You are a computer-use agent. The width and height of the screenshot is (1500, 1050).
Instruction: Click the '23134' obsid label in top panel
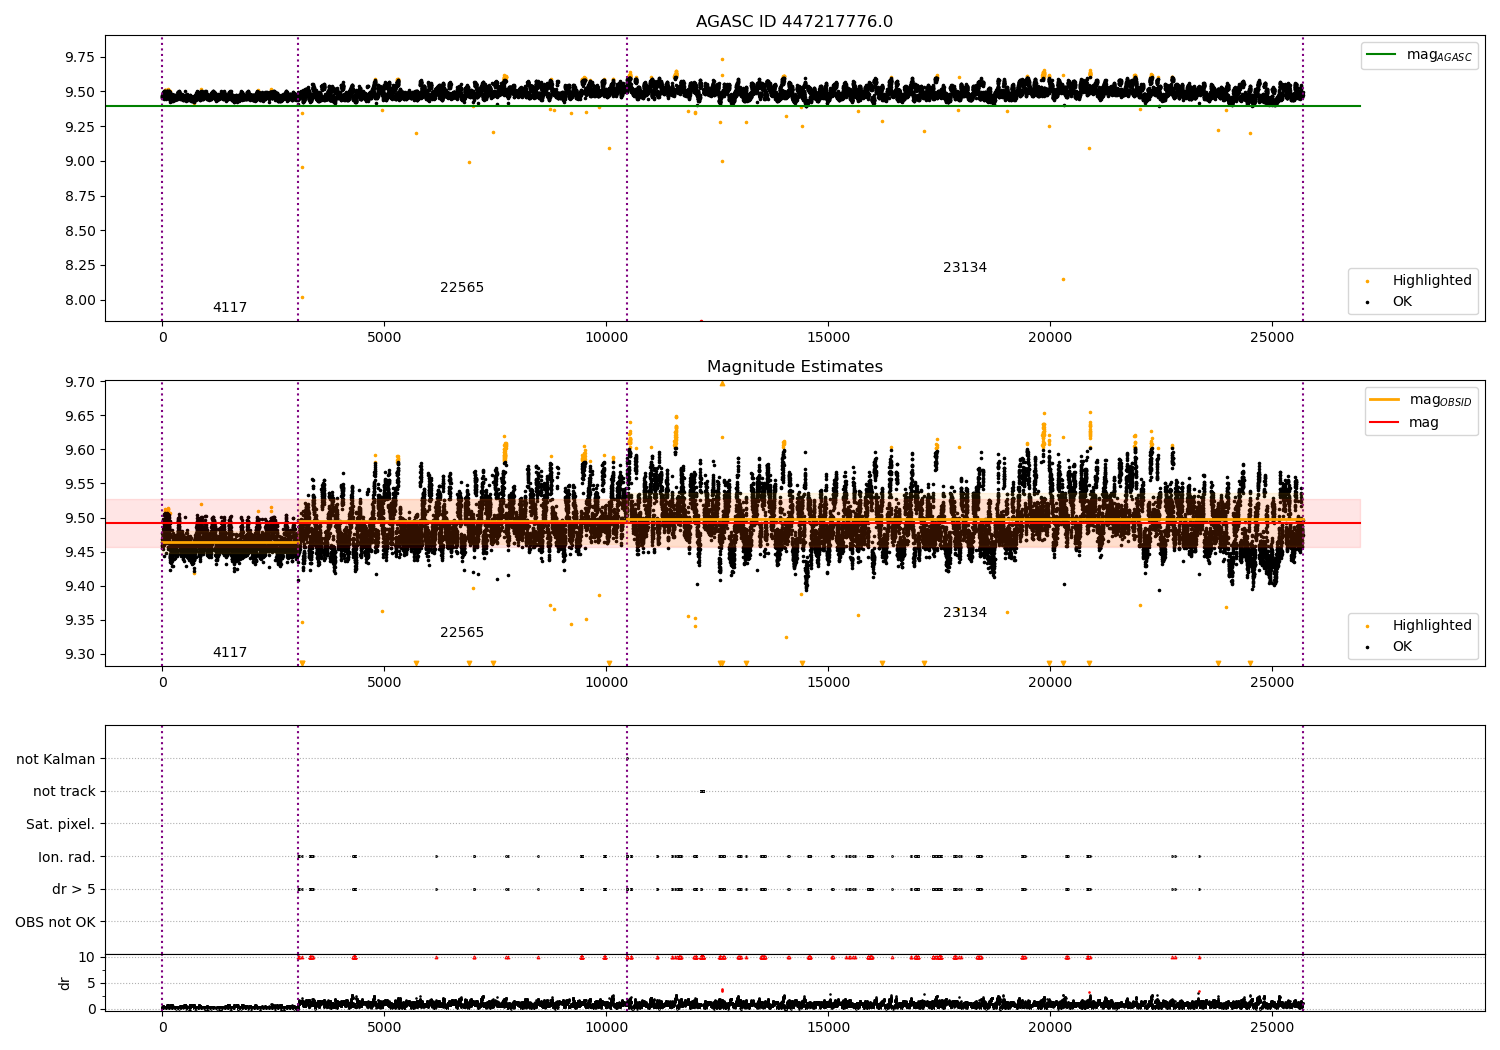965,268
